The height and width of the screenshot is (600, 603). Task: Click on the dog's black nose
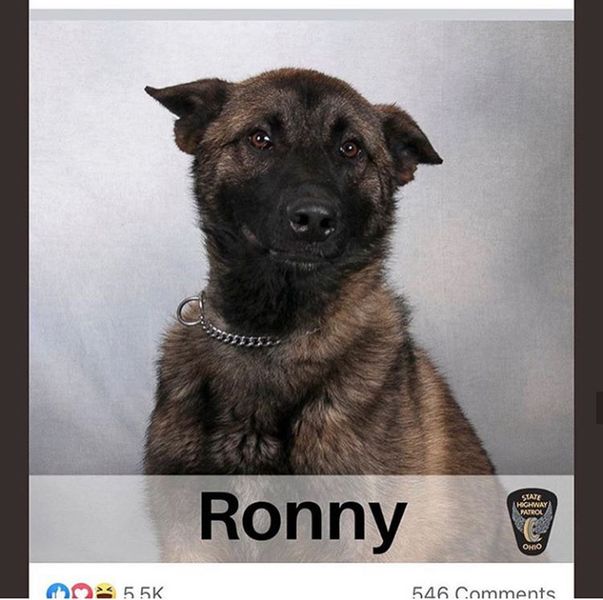(x=311, y=222)
